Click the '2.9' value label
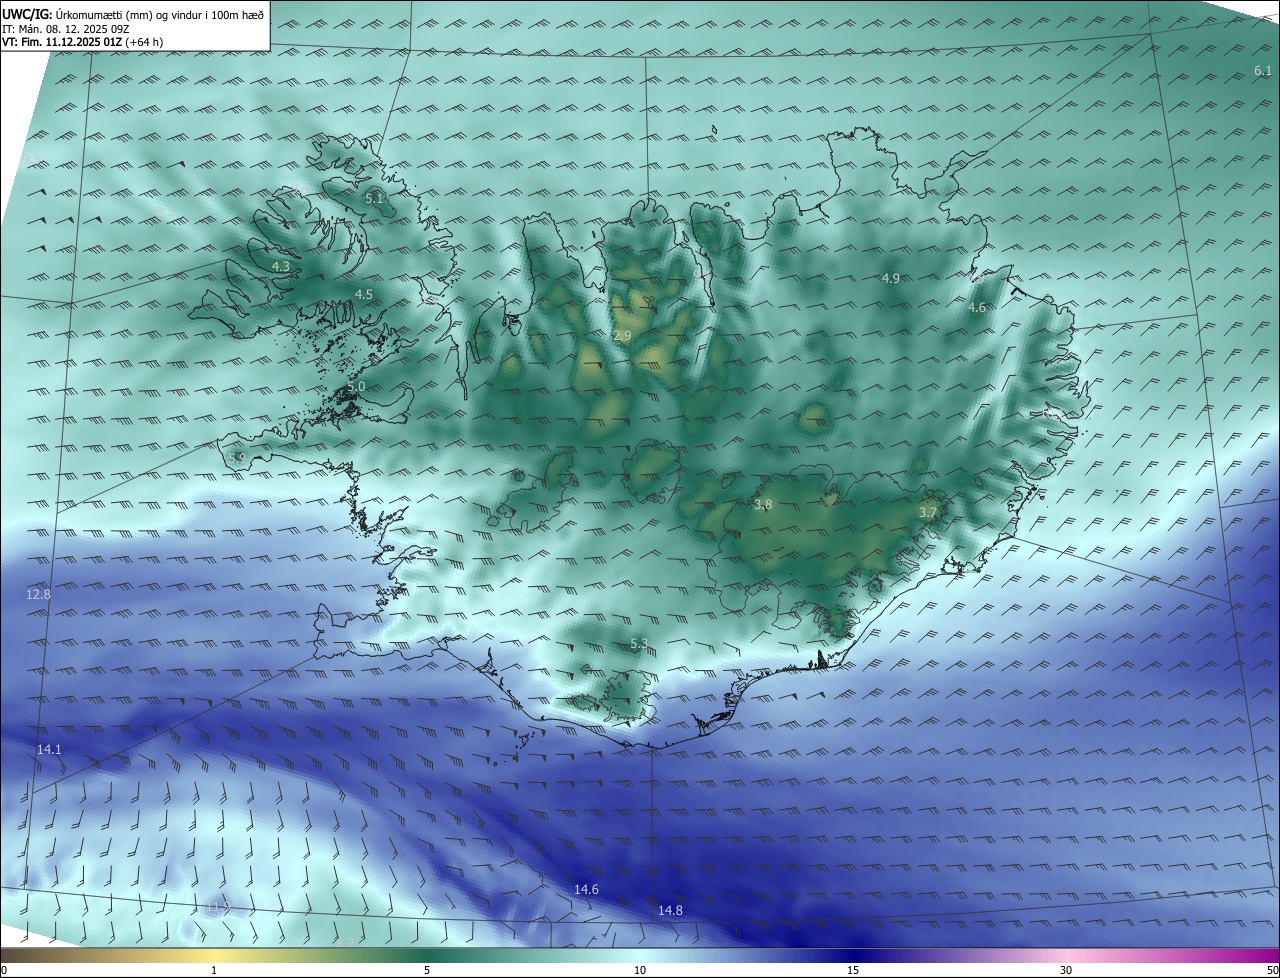This screenshot has width=1280, height=978. [622, 336]
